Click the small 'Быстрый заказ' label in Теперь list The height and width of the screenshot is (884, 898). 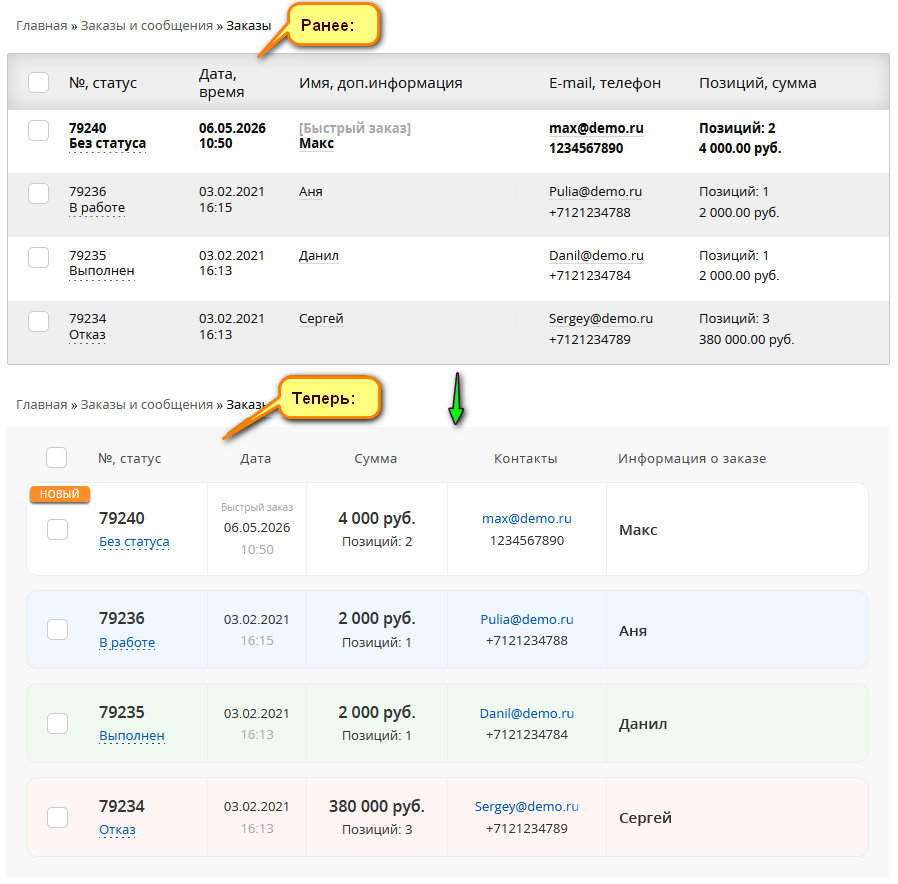[257, 507]
